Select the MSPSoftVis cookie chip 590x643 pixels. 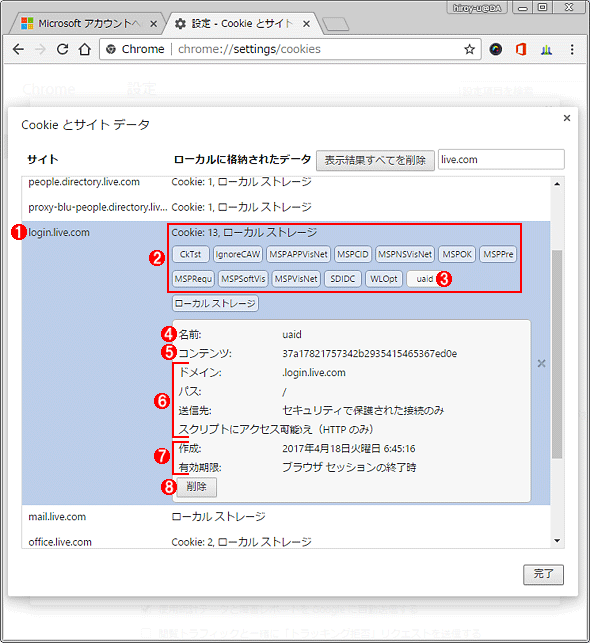pos(243,279)
